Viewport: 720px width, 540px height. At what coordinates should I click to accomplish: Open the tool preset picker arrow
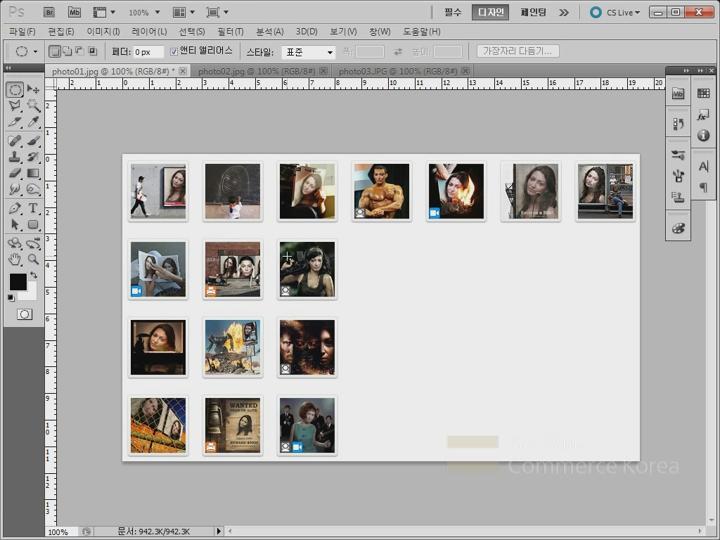(x=35, y=51)
